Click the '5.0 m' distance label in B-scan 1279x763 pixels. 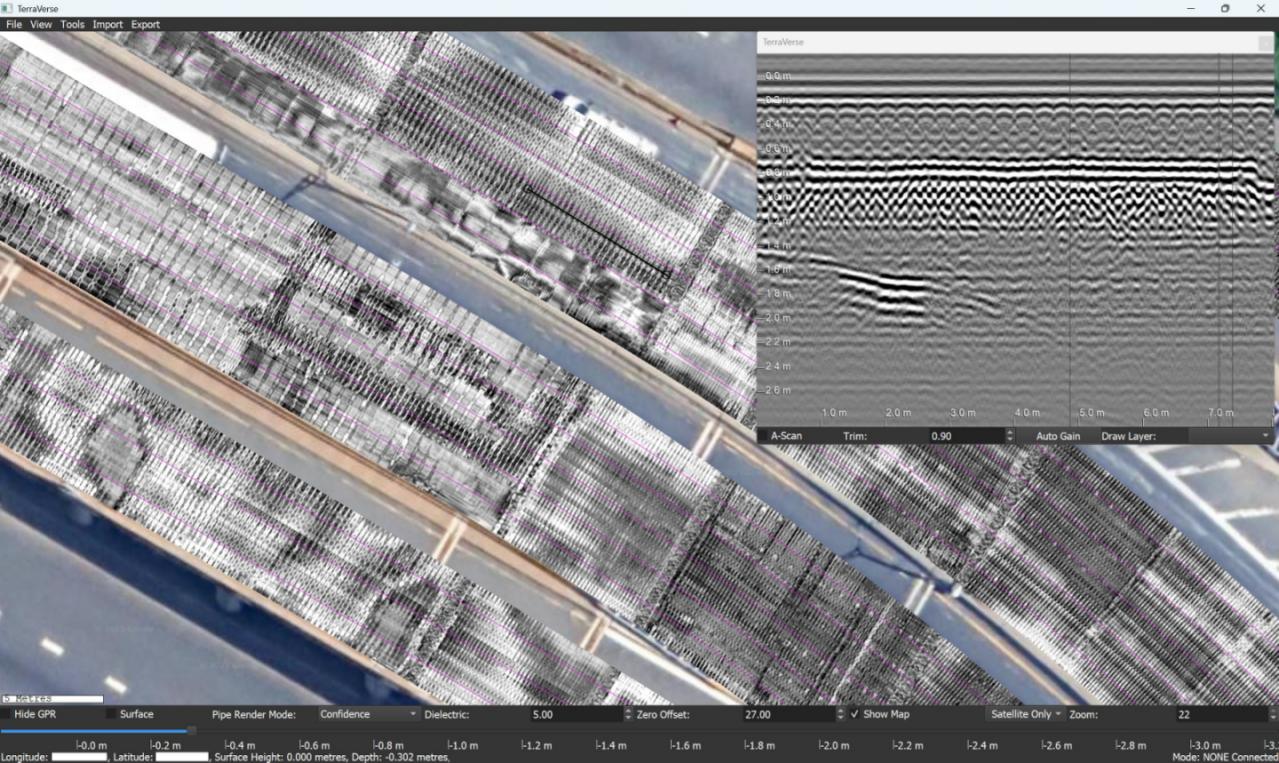tap(1091, 412)
